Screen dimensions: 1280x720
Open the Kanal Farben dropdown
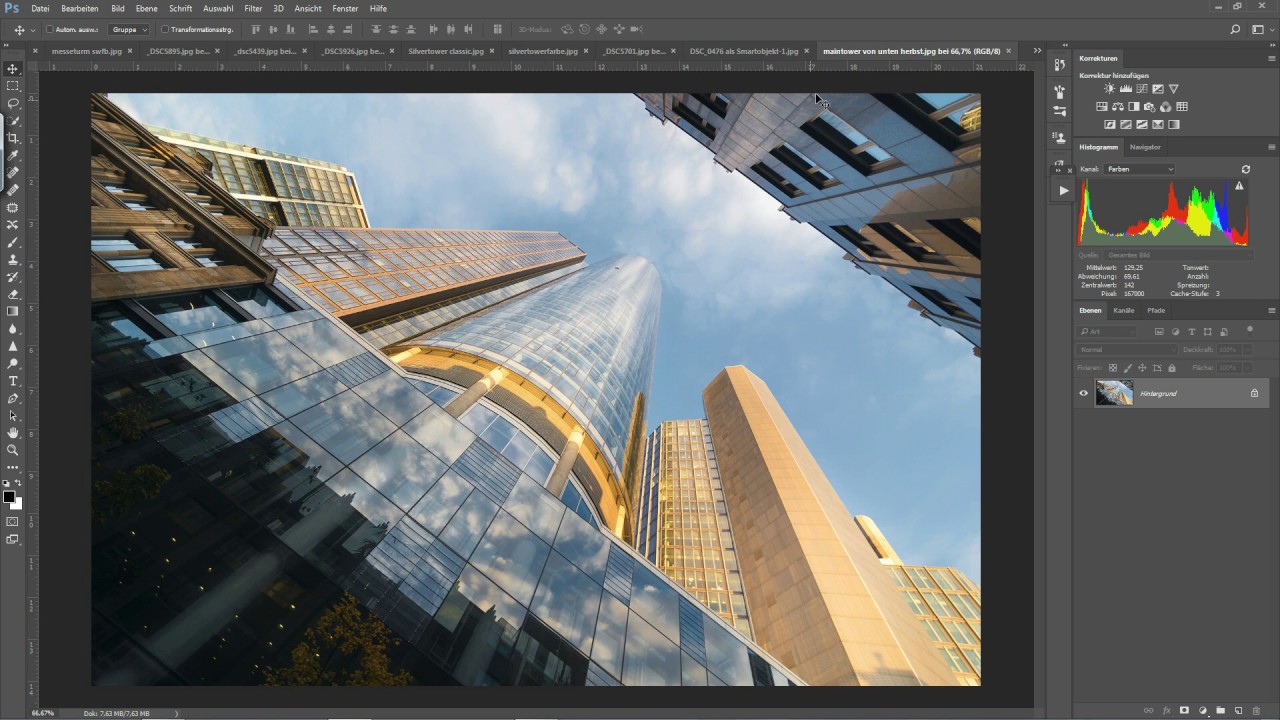click(x=1140, y=169)
